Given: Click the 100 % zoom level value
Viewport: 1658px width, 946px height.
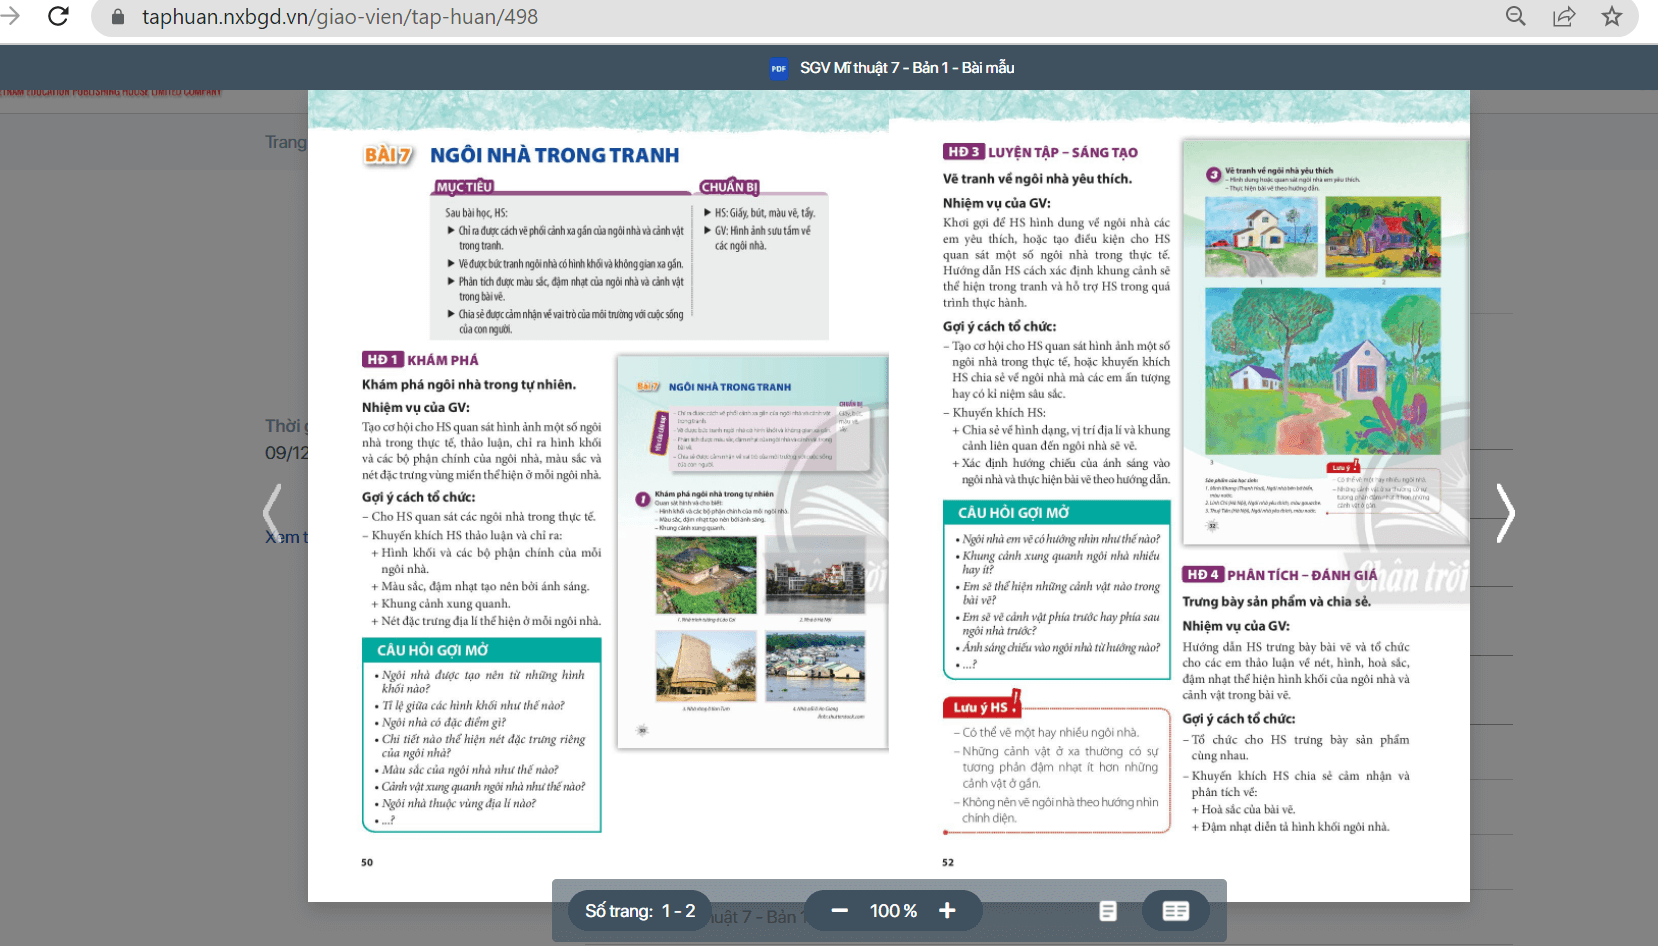Looking at the screenshot, I should pos(893,911).
